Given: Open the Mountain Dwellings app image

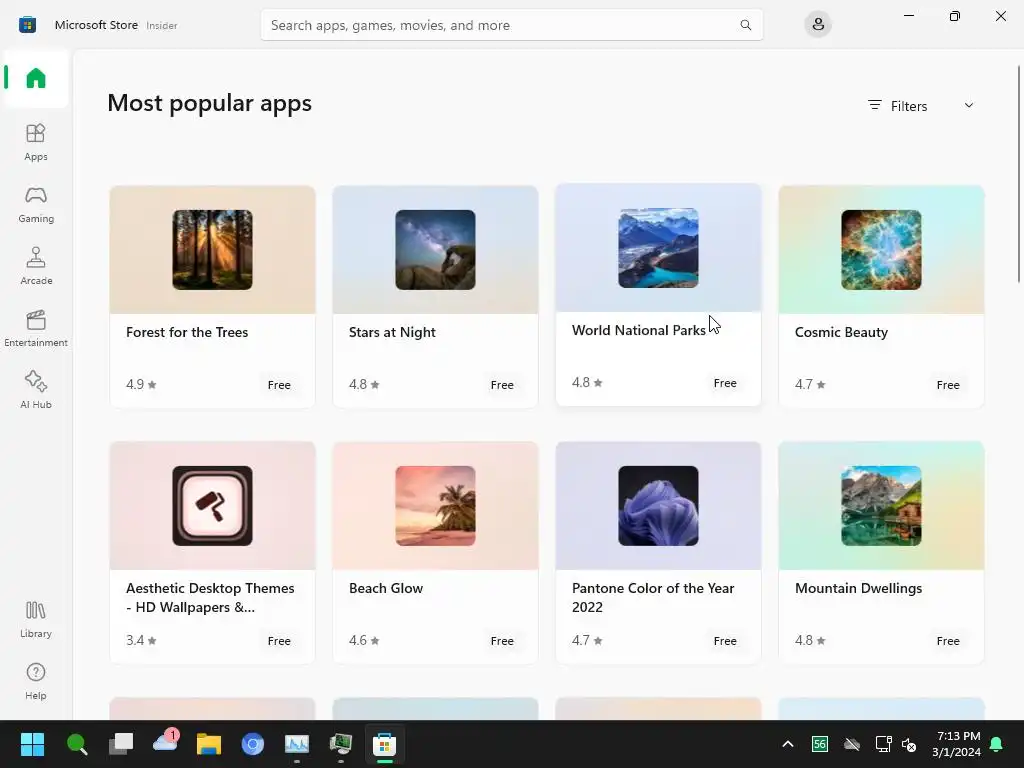Looking at the screenshot, I should tap(881, 505).
